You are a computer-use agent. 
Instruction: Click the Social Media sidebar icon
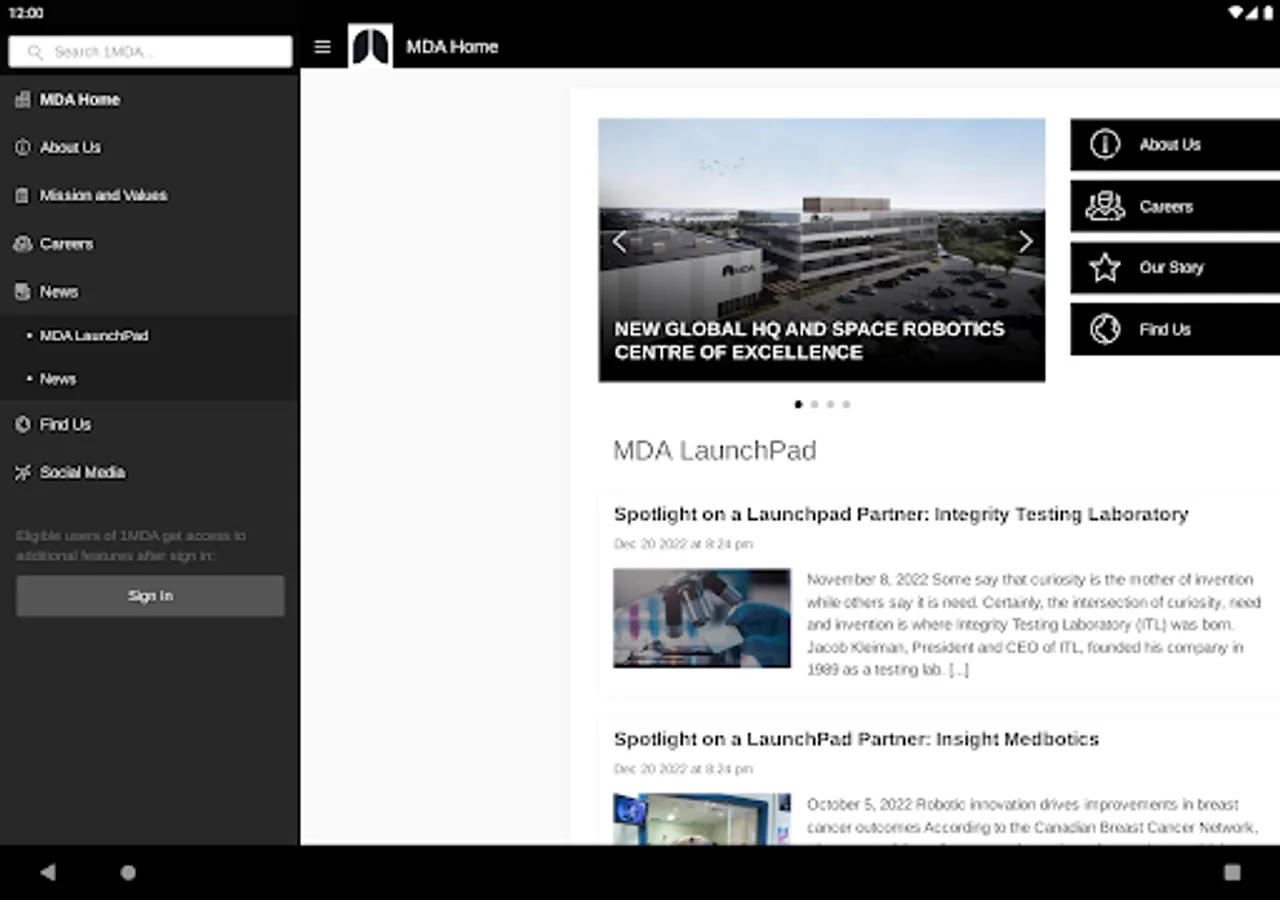[22, 472]
